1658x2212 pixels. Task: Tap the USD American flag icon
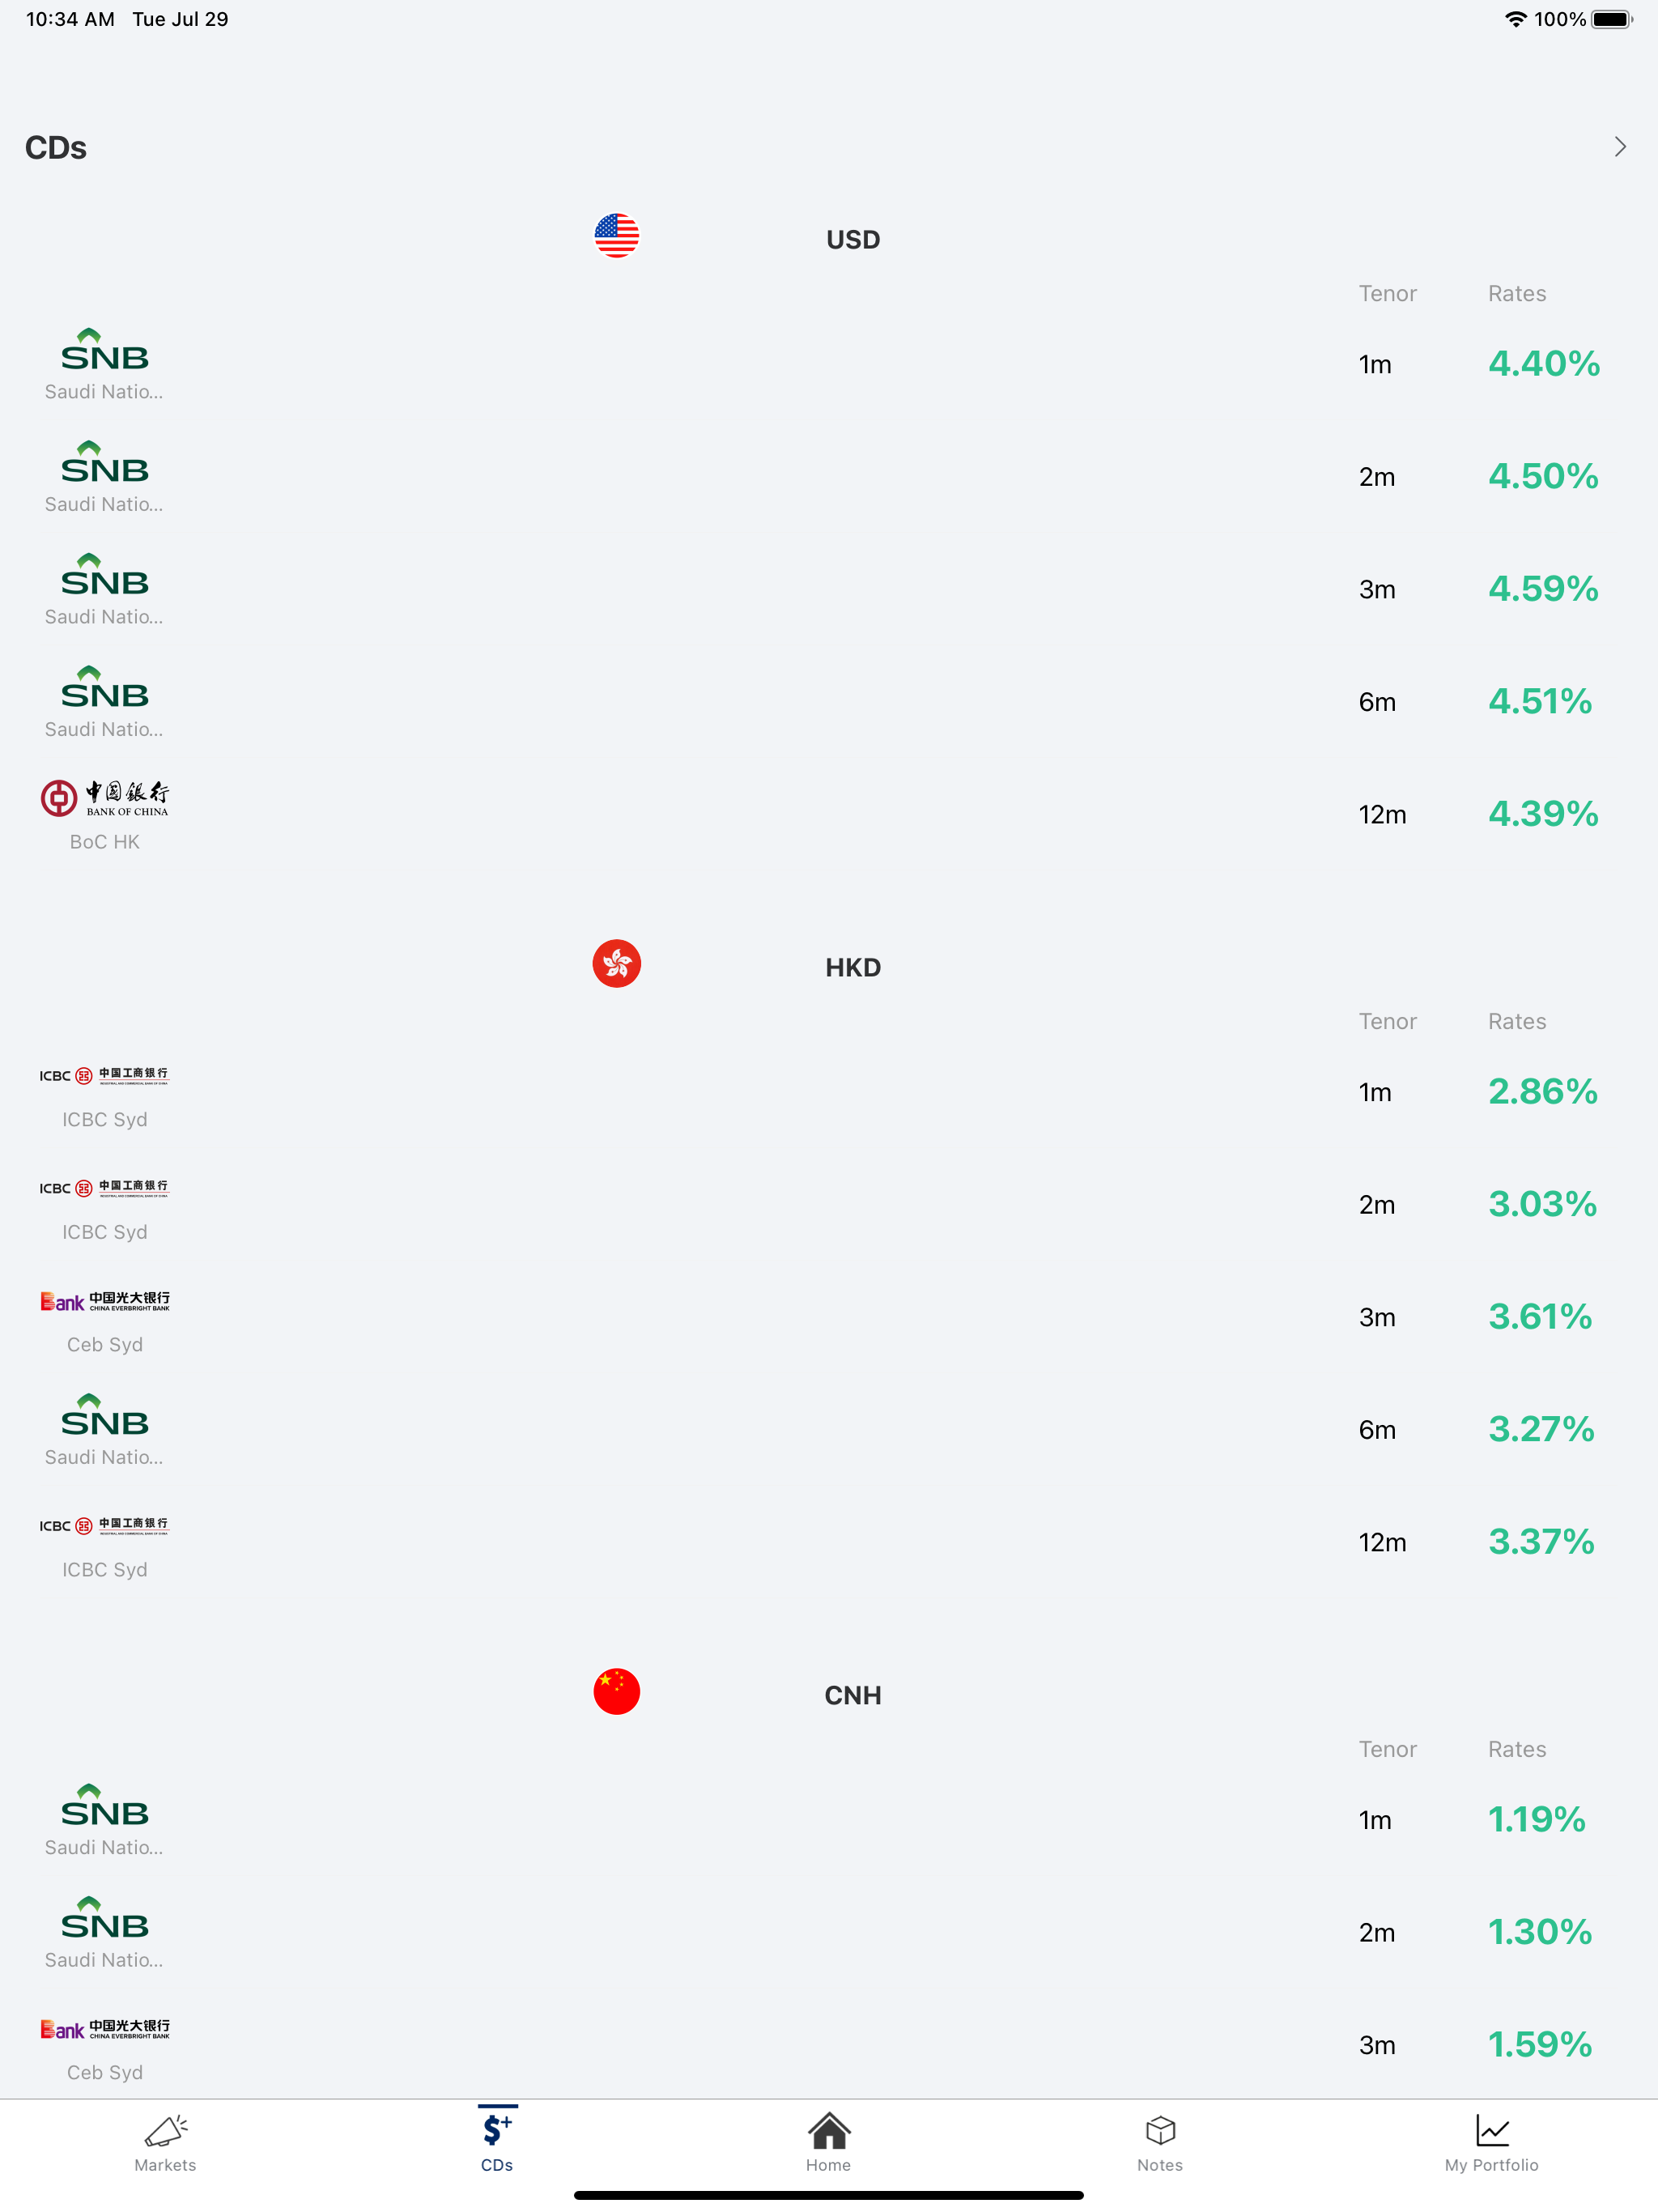pos(616,236)
